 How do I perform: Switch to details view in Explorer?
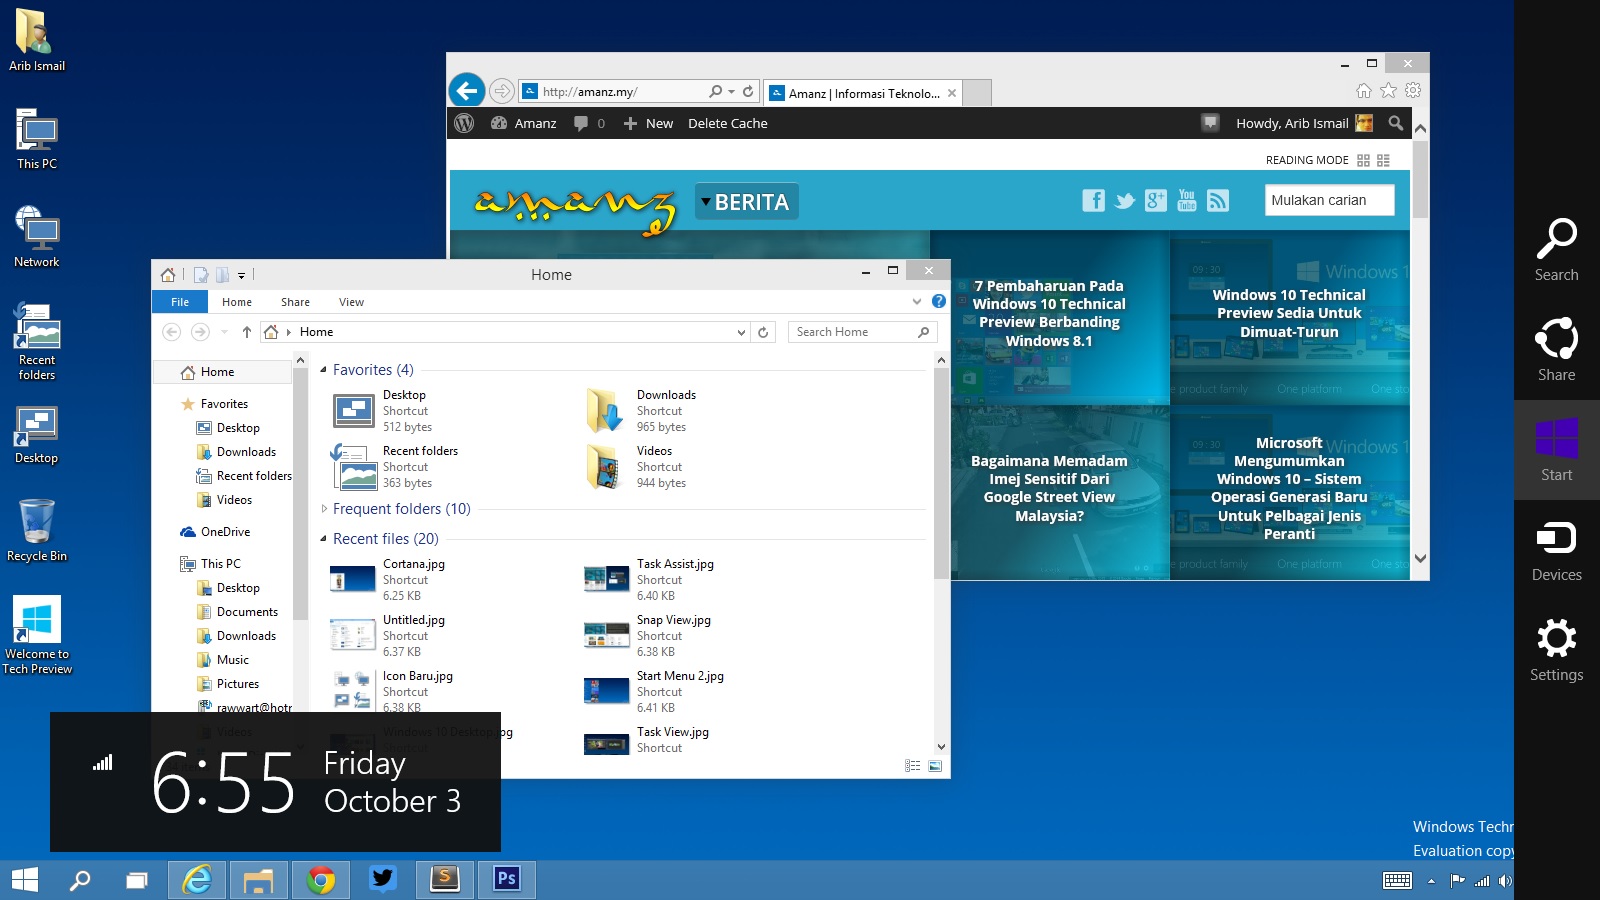click(912, 766)
